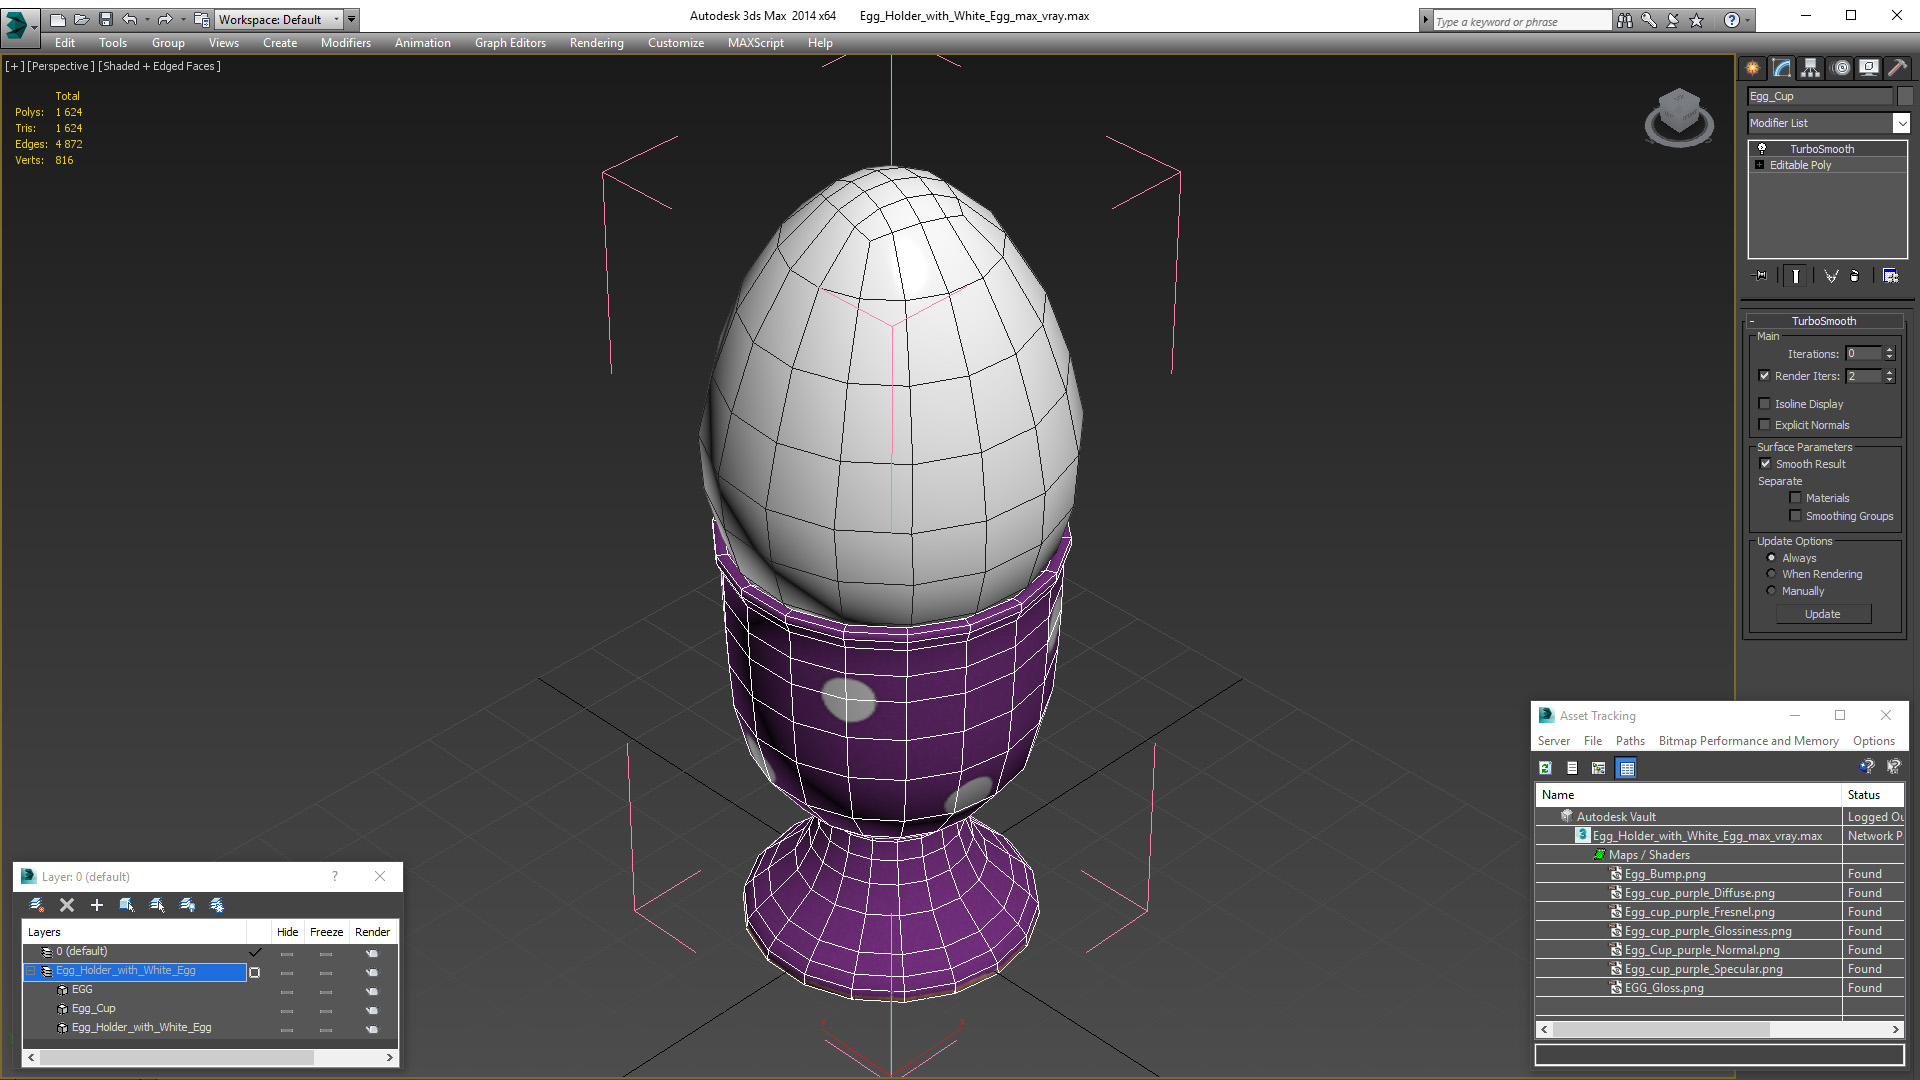
Task: Open the Rendering menu in menu bar
Action: click(596, 42)
